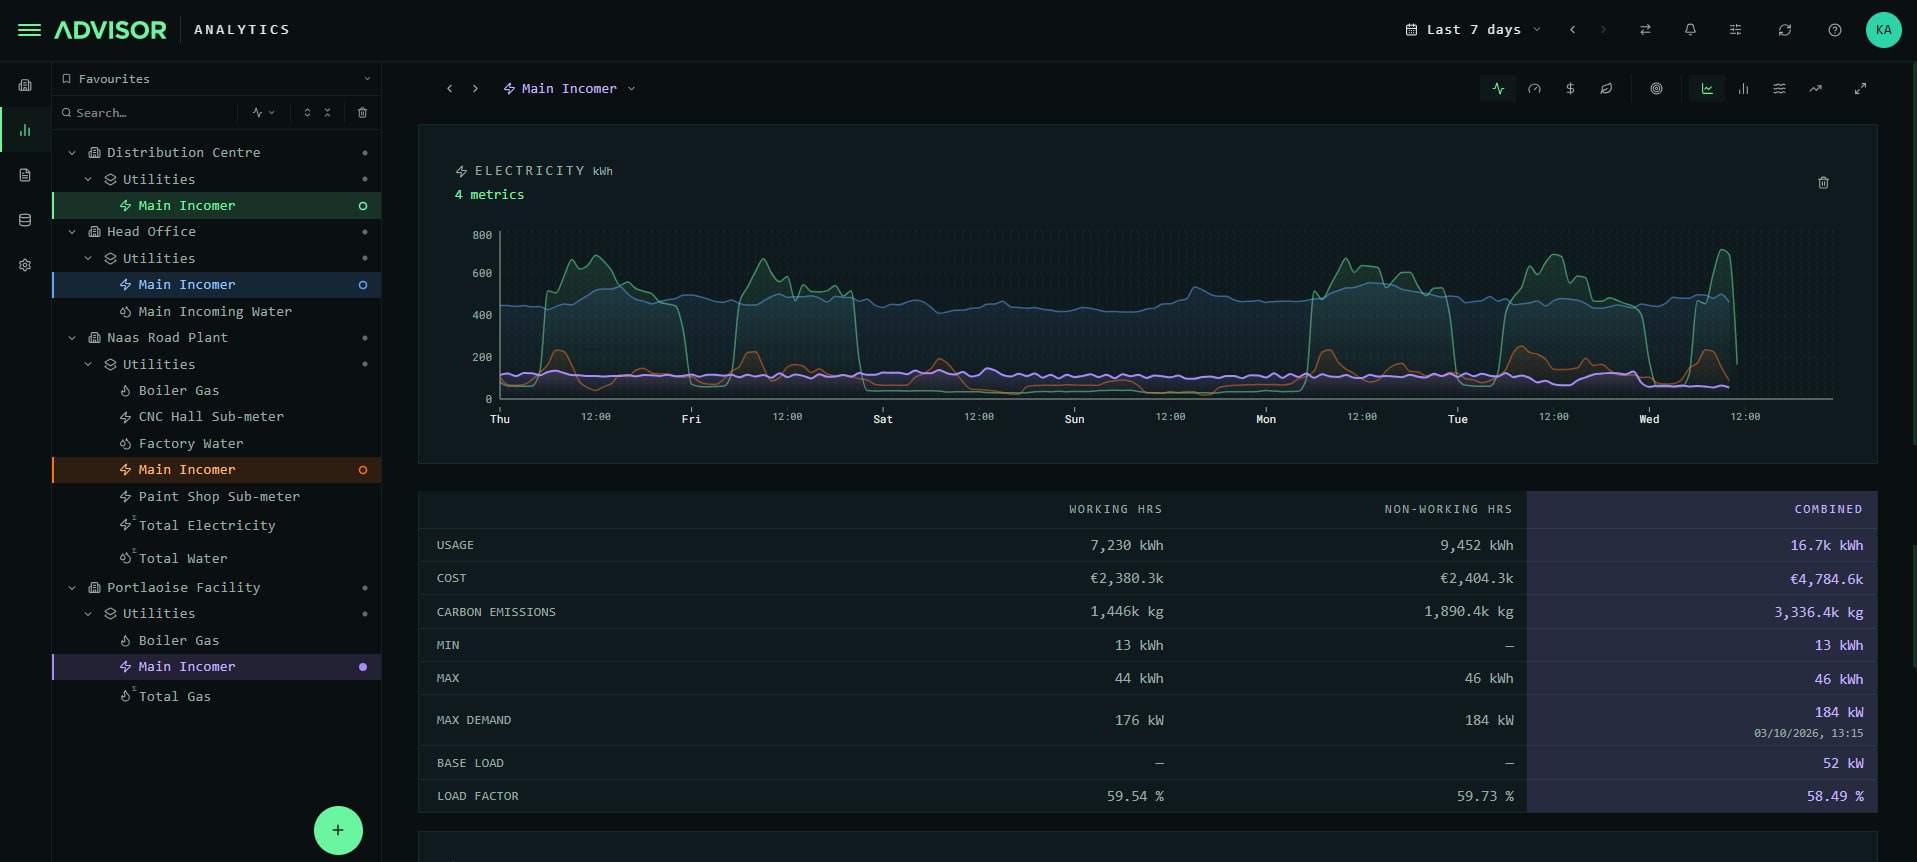Image resolution: width=1917 pixels, height=862 pixels.
Task: Open the hamburger menu beside the ADVISOR logo
Action: [x=29, y=30]
